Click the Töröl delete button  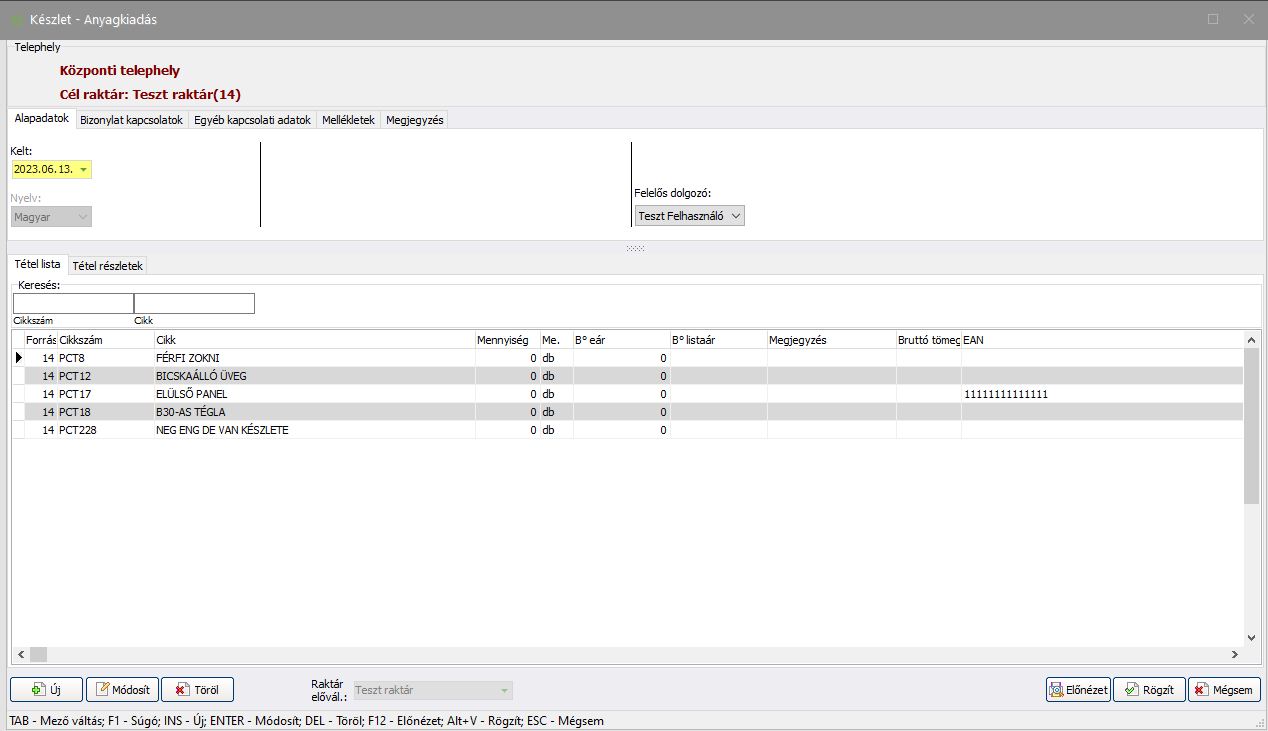pyautogui.click(x=197, y=690)
